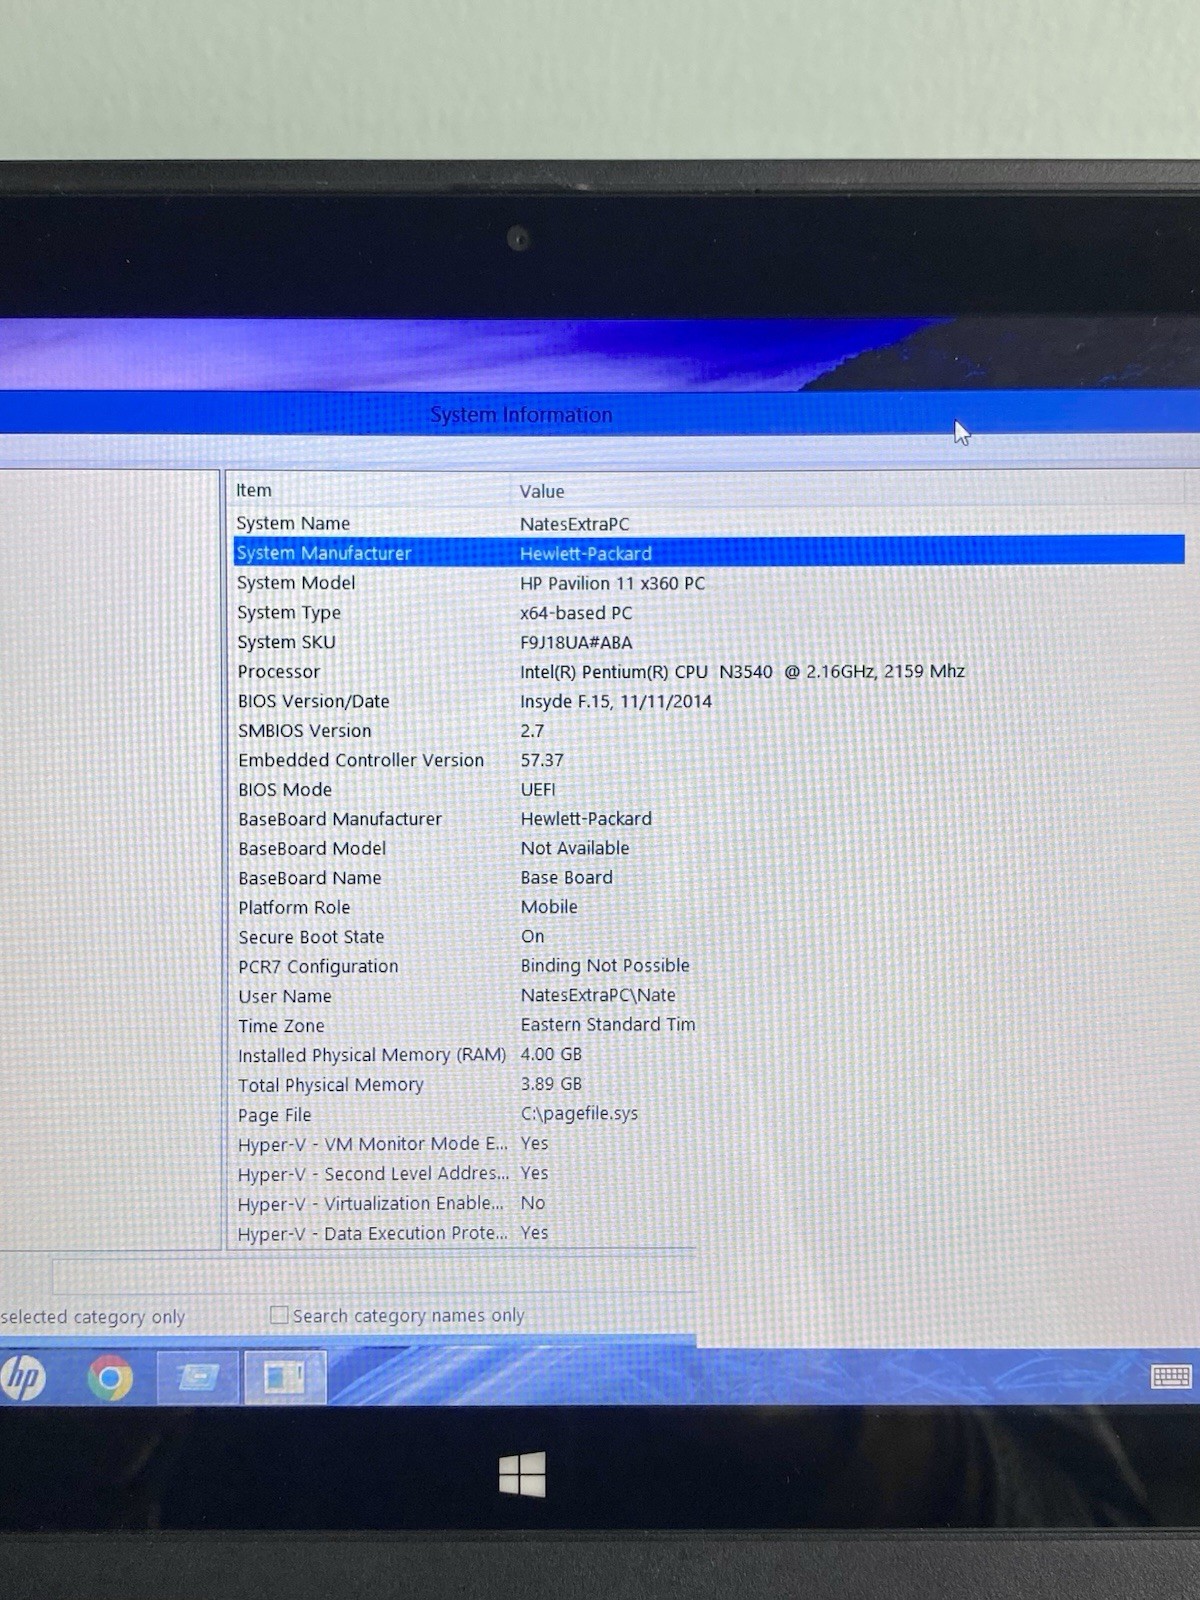Screen dimensions: 1200x1600
Task: Select the Total Physical Memory row
Action: pos(465,1084)
